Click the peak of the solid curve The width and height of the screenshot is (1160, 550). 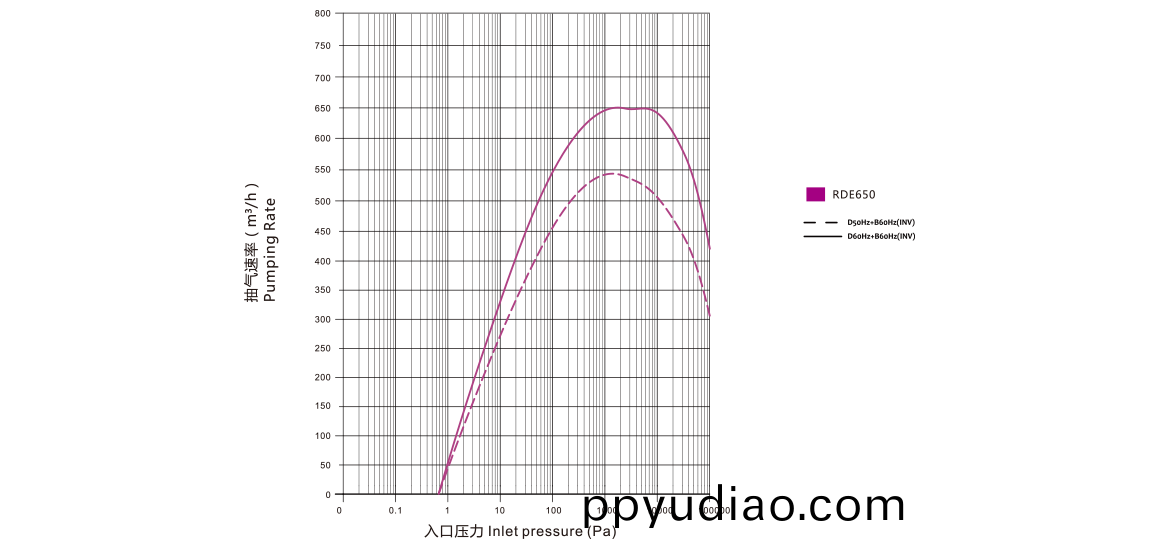[617, 107]
